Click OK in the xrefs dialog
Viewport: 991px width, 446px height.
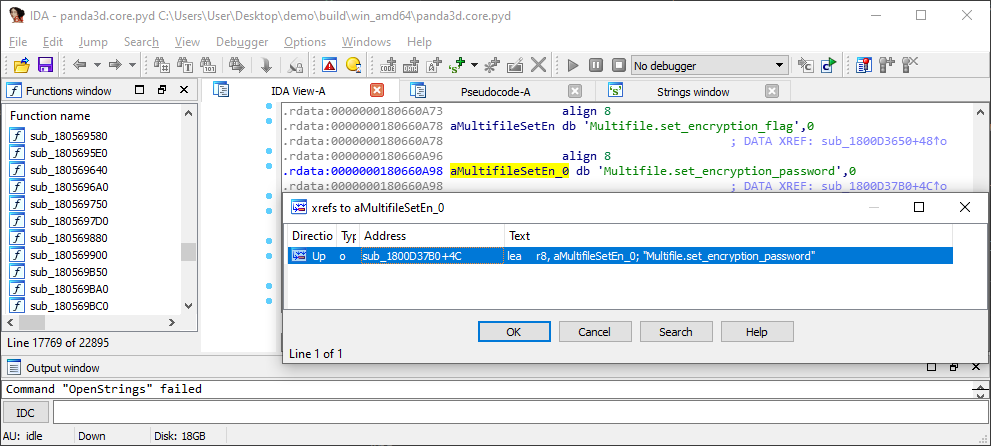[514, 332]
